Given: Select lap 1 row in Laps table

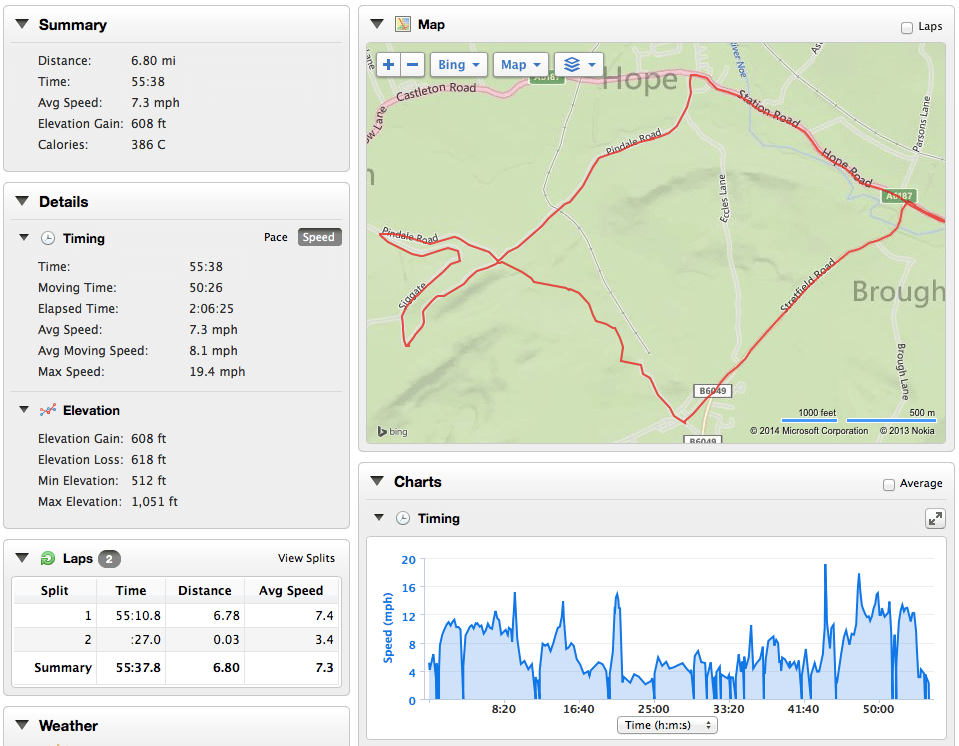Looking at the screenshot, I should tap(176, 615).
